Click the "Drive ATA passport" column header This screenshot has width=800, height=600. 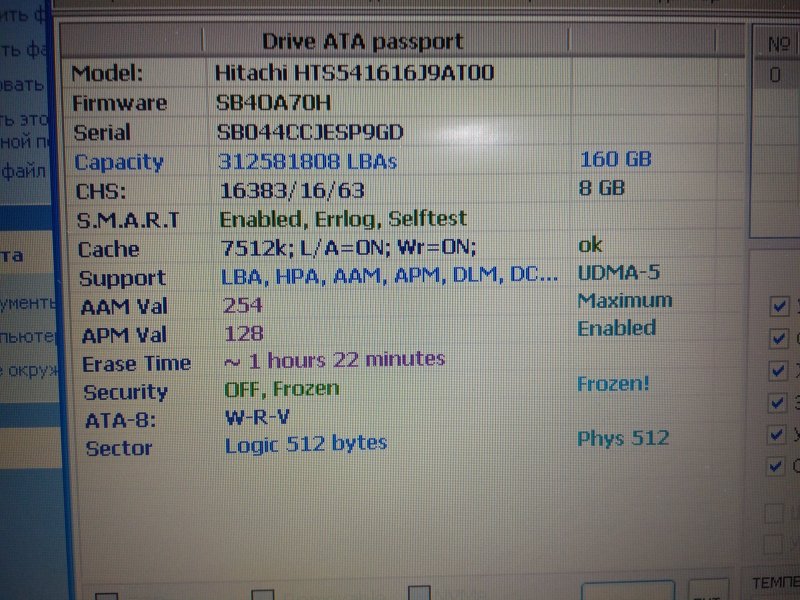362,41
